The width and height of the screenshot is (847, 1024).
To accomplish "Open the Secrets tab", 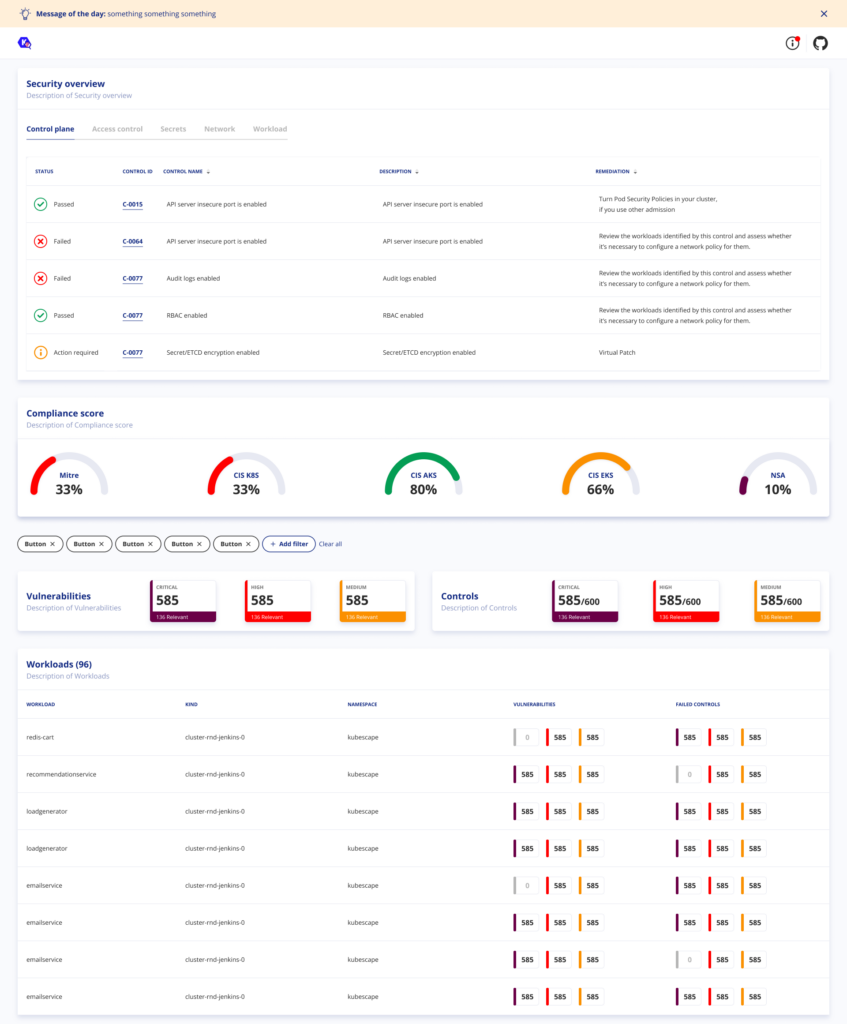I will click(x=173, y=129).
